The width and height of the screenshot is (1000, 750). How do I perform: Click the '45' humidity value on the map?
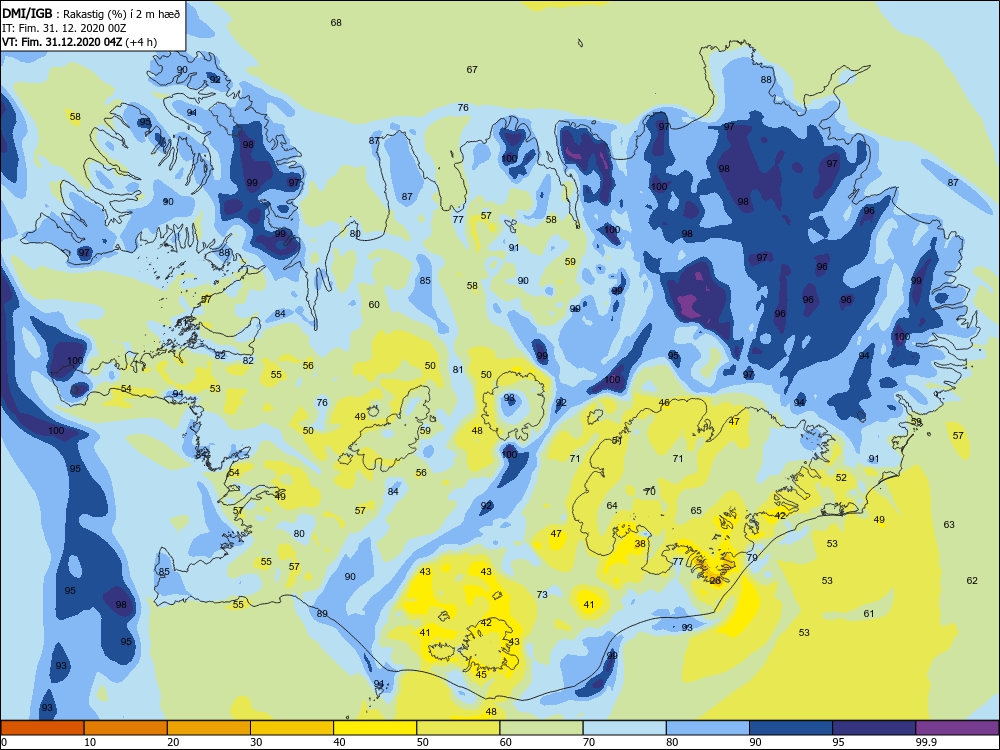coord(481,674)
